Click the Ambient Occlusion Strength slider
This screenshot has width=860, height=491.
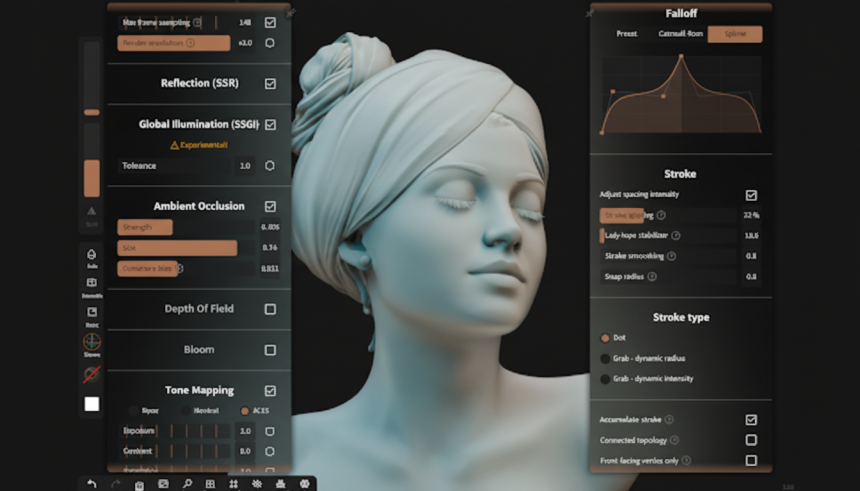[x=186, y=227]
